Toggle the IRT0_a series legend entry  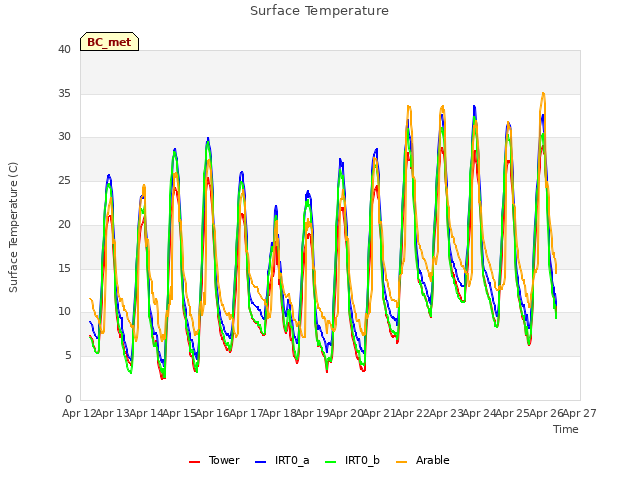282,460
